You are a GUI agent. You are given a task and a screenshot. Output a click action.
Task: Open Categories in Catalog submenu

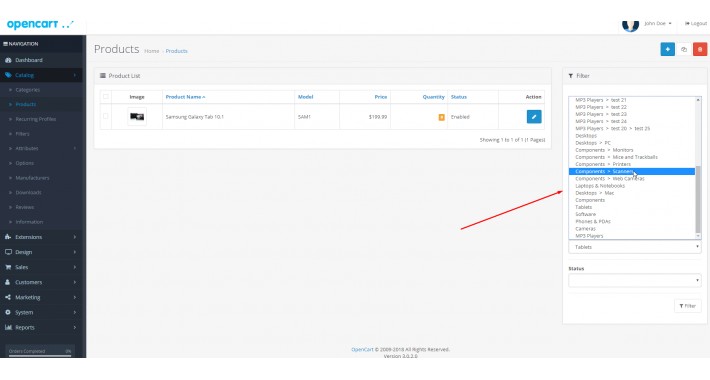28,90
